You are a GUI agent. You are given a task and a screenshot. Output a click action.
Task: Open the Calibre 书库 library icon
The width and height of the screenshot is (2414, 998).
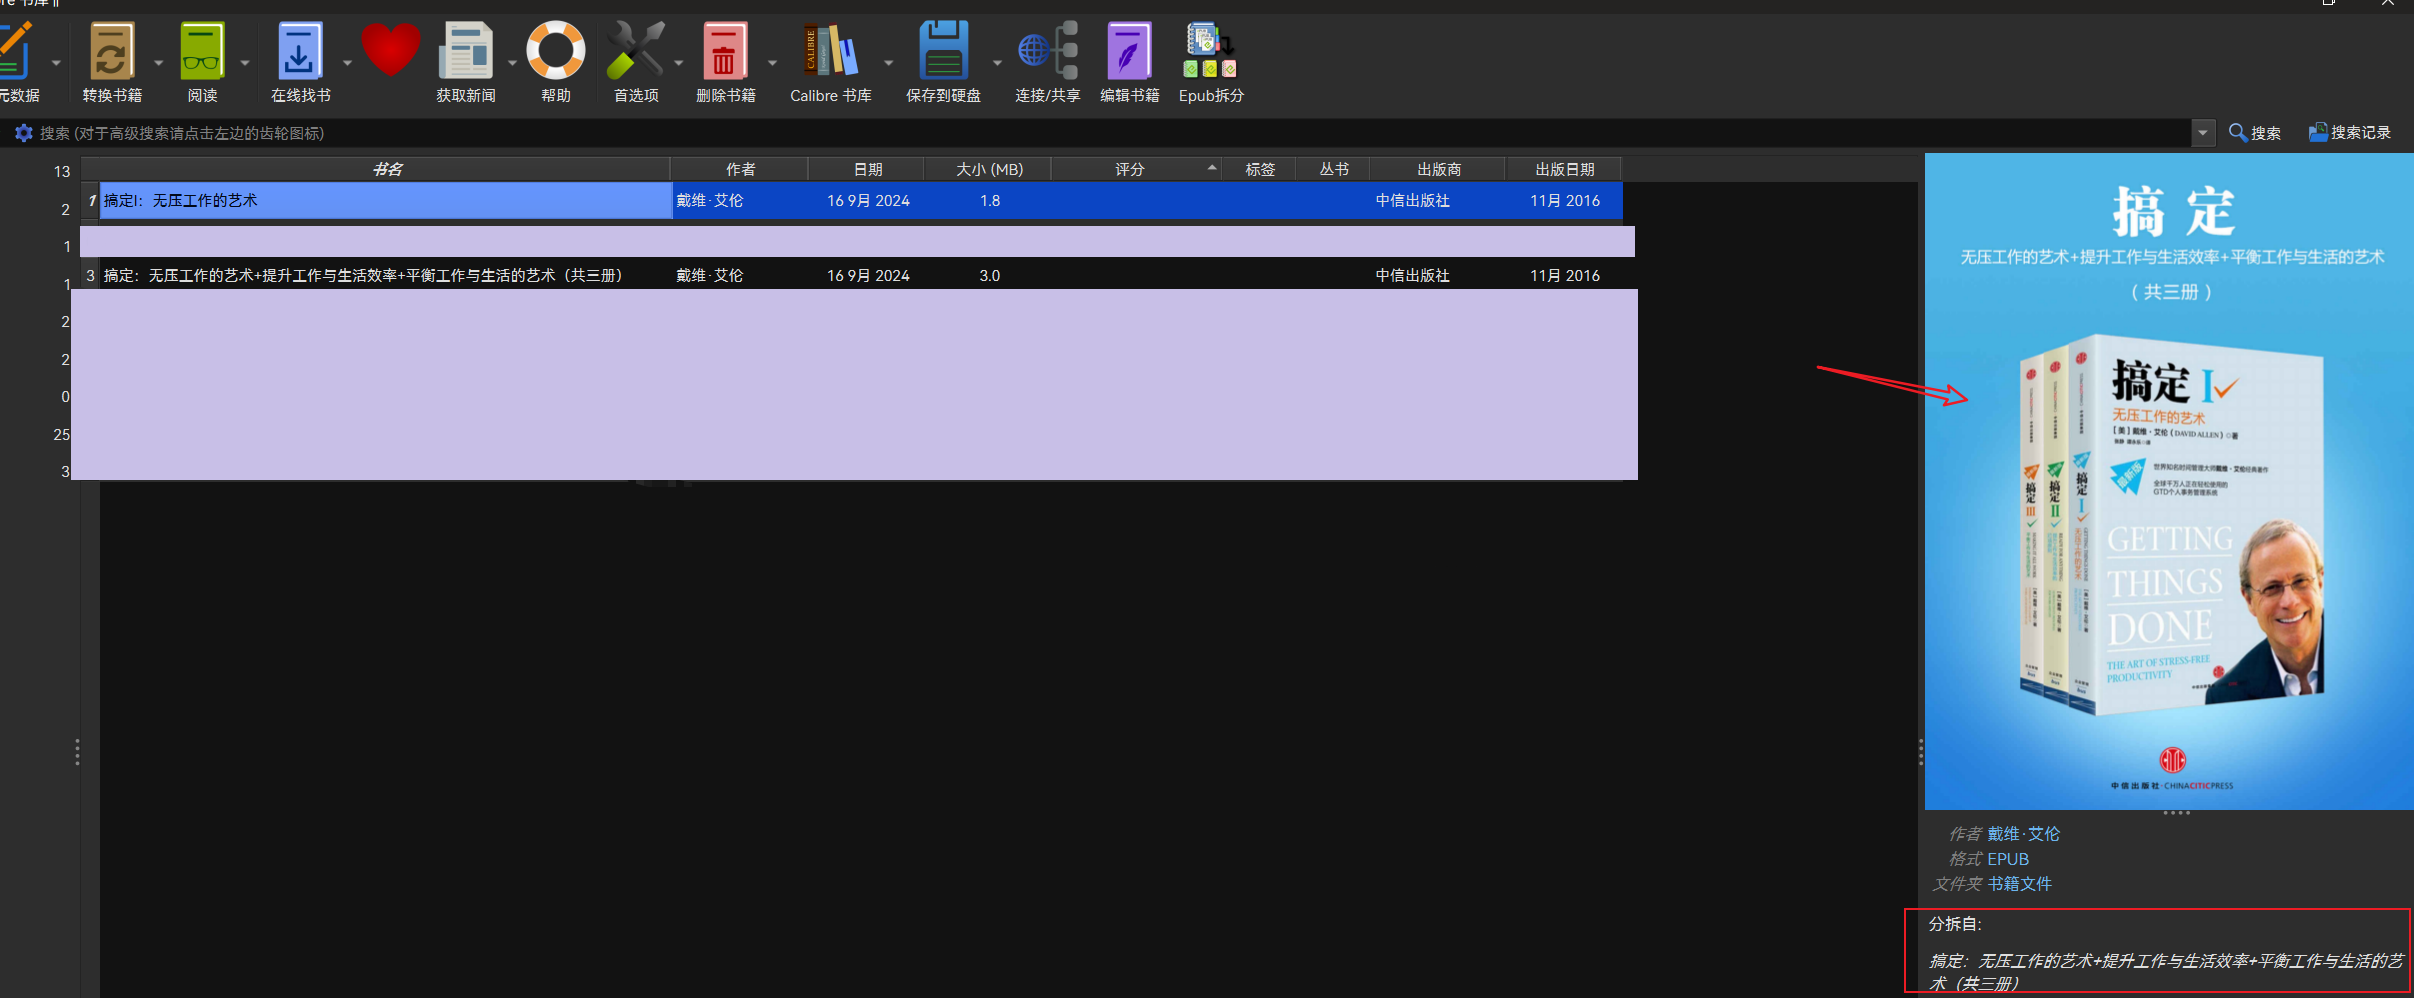coord(830,51)
